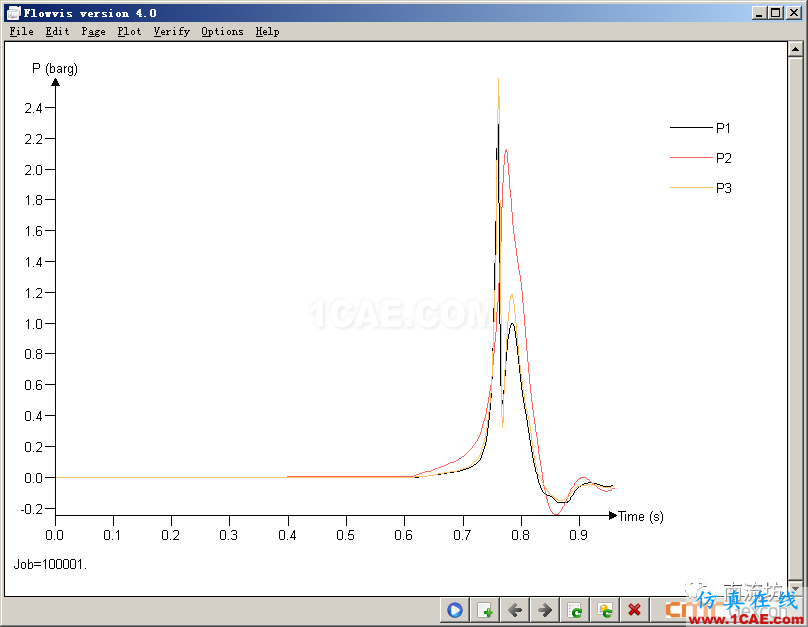Click the P1 legend label
The image size is (808, 627).
(723, 128)
